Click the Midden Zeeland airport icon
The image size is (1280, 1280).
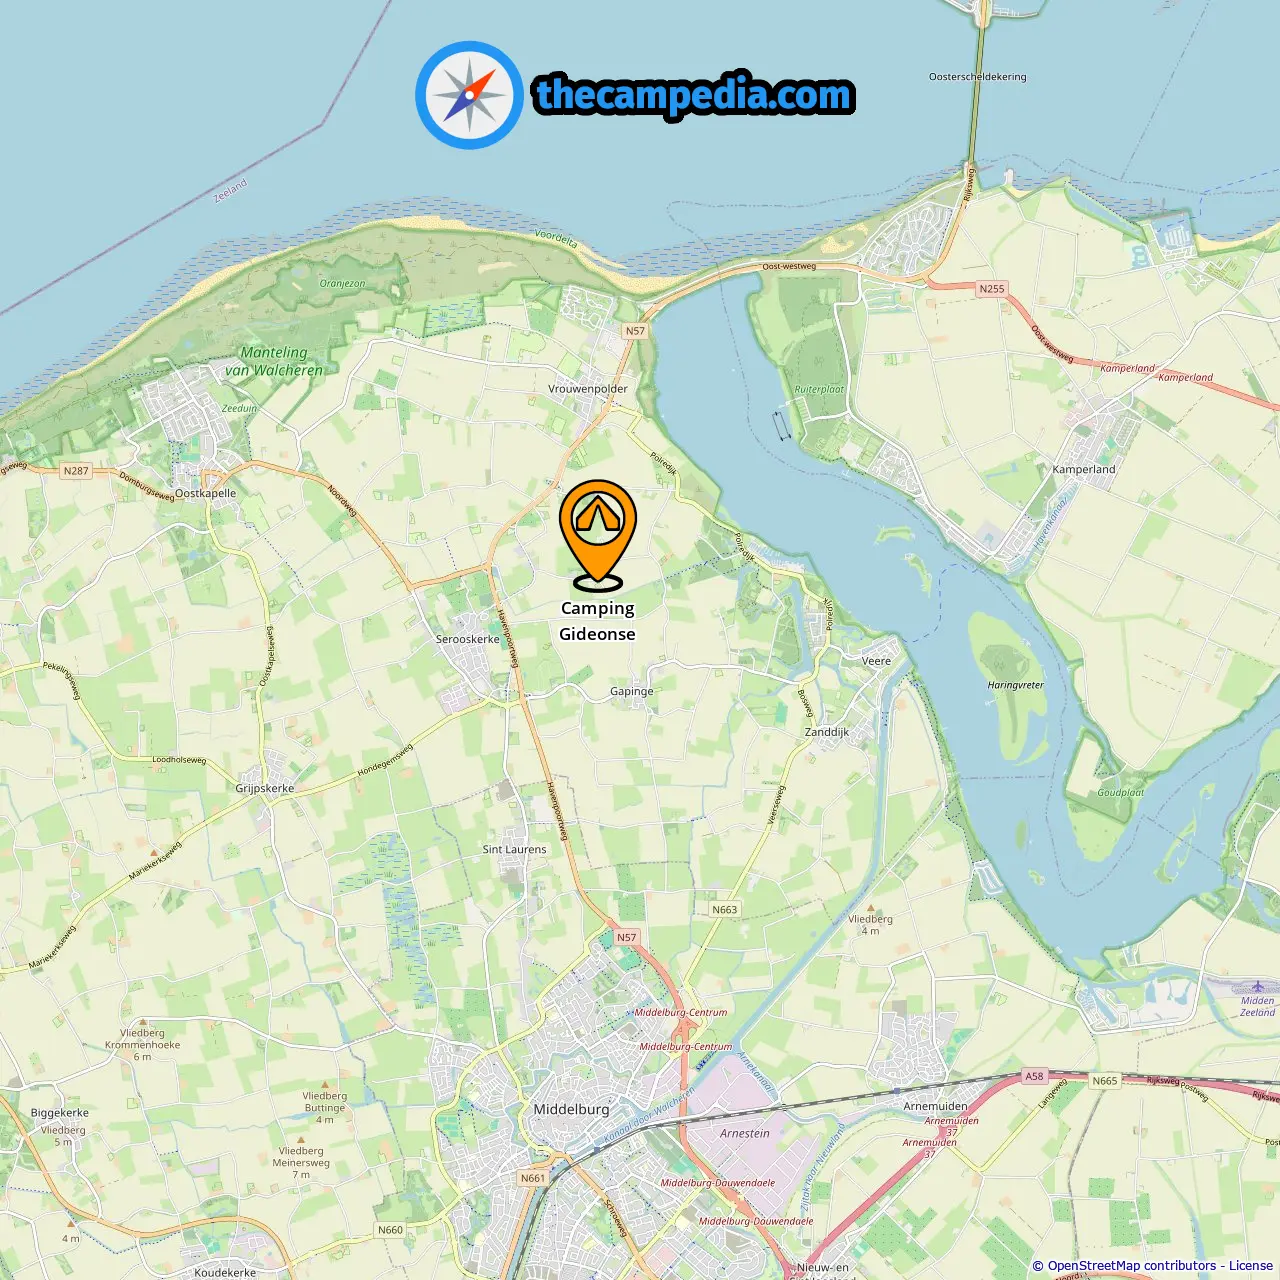(1257, 987)
